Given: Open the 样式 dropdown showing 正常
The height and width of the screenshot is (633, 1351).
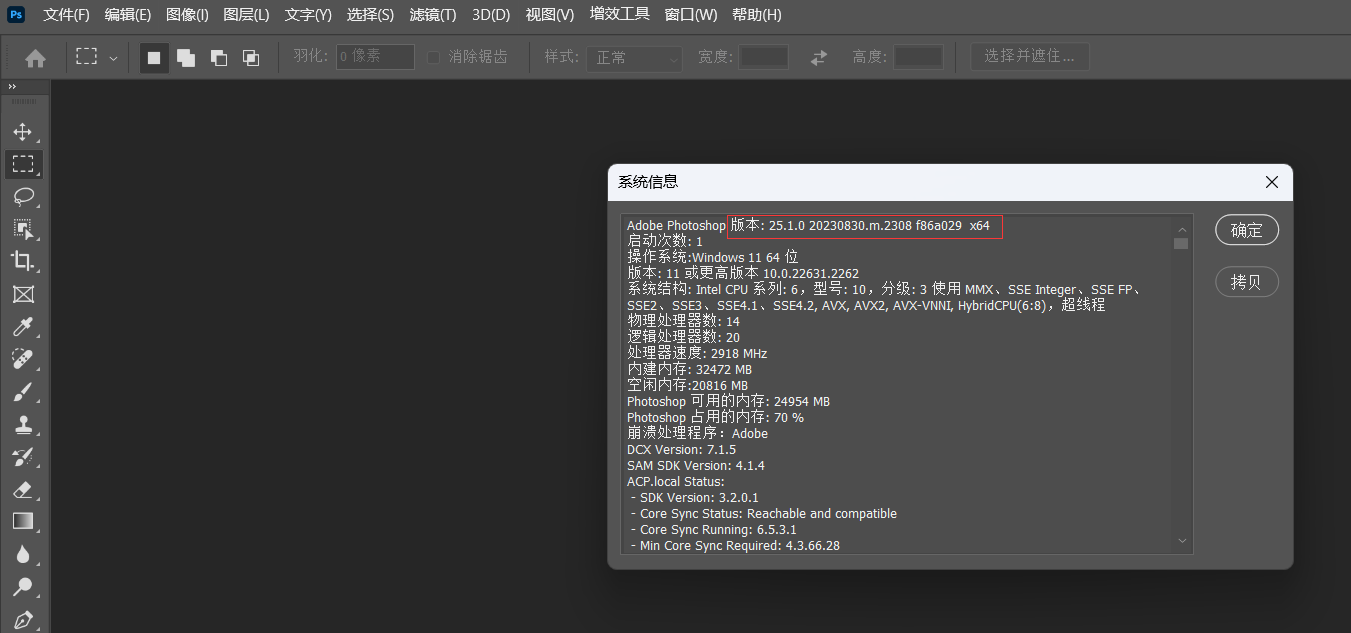Looking at the screenshot, I should (x=634, y=58).
